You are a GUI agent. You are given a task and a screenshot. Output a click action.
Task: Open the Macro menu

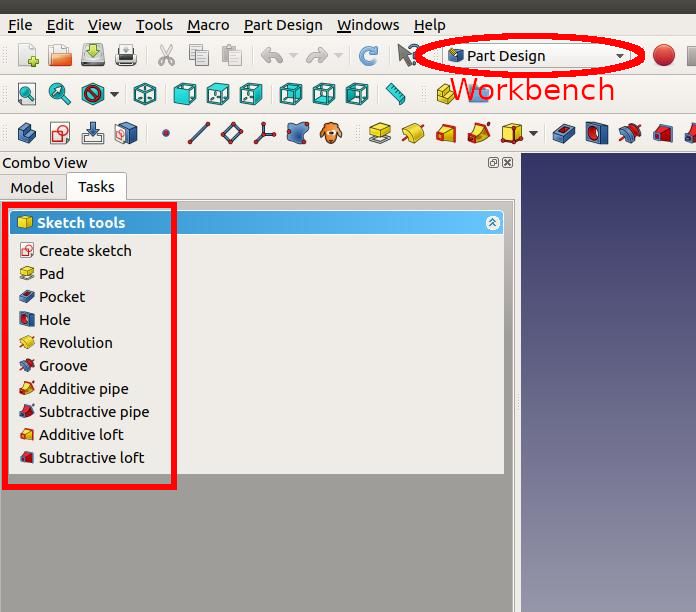pyautogui.click(x=208, y=25)
